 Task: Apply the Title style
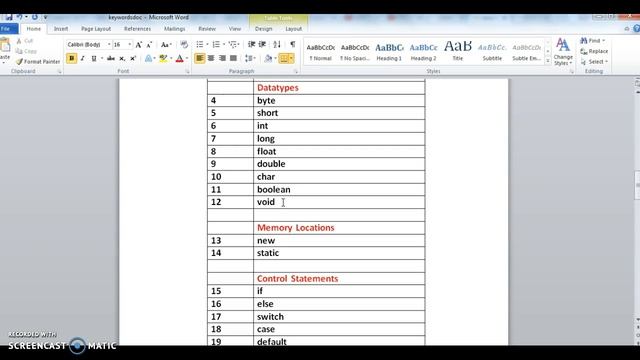pos(458,51)
